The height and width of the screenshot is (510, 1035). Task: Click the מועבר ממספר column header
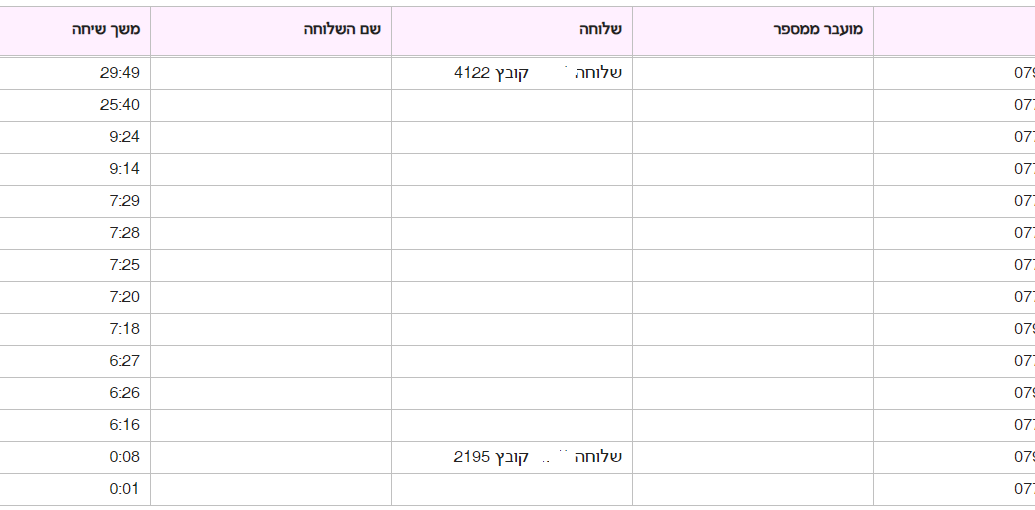click(818, 30)
